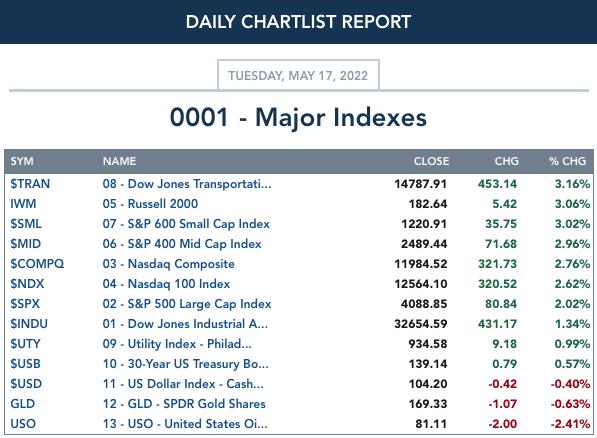Viewport: 597px width, 438px height.
Task: Sort by the SYM column header
Action: point(22,161)
